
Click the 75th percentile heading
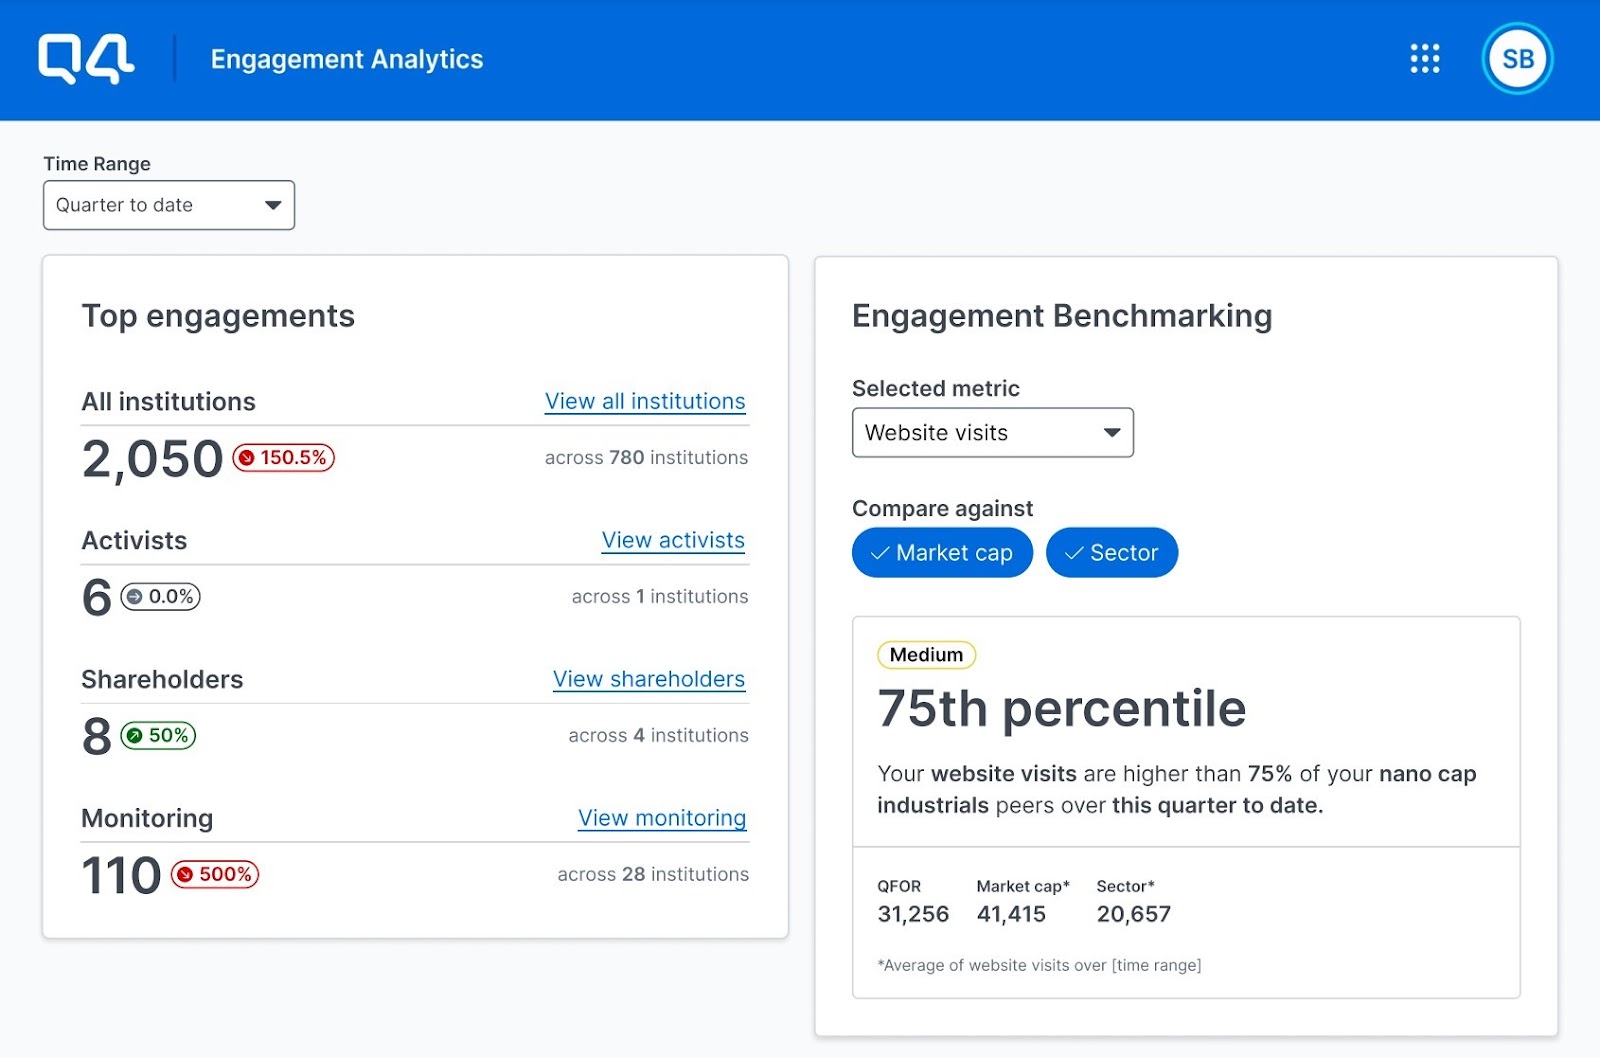[1062, 708]
